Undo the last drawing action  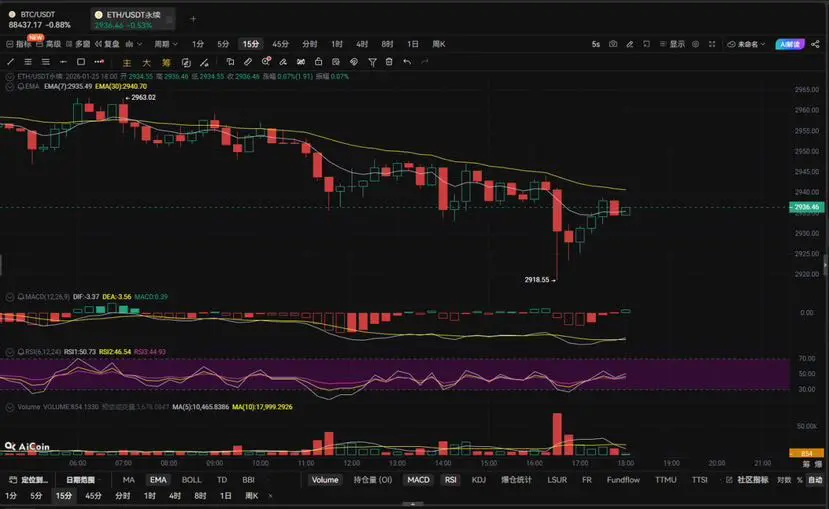coord(407,62)
